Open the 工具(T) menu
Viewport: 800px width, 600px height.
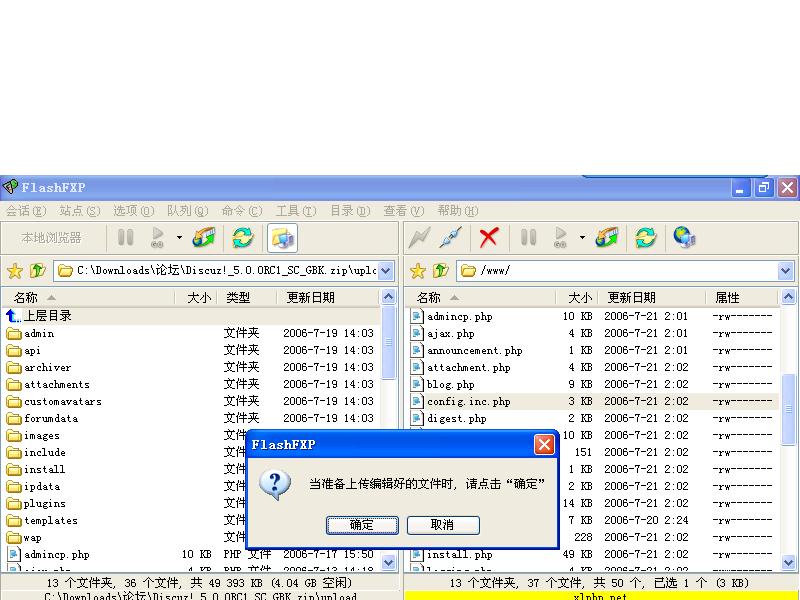click(x=296, y=211)
